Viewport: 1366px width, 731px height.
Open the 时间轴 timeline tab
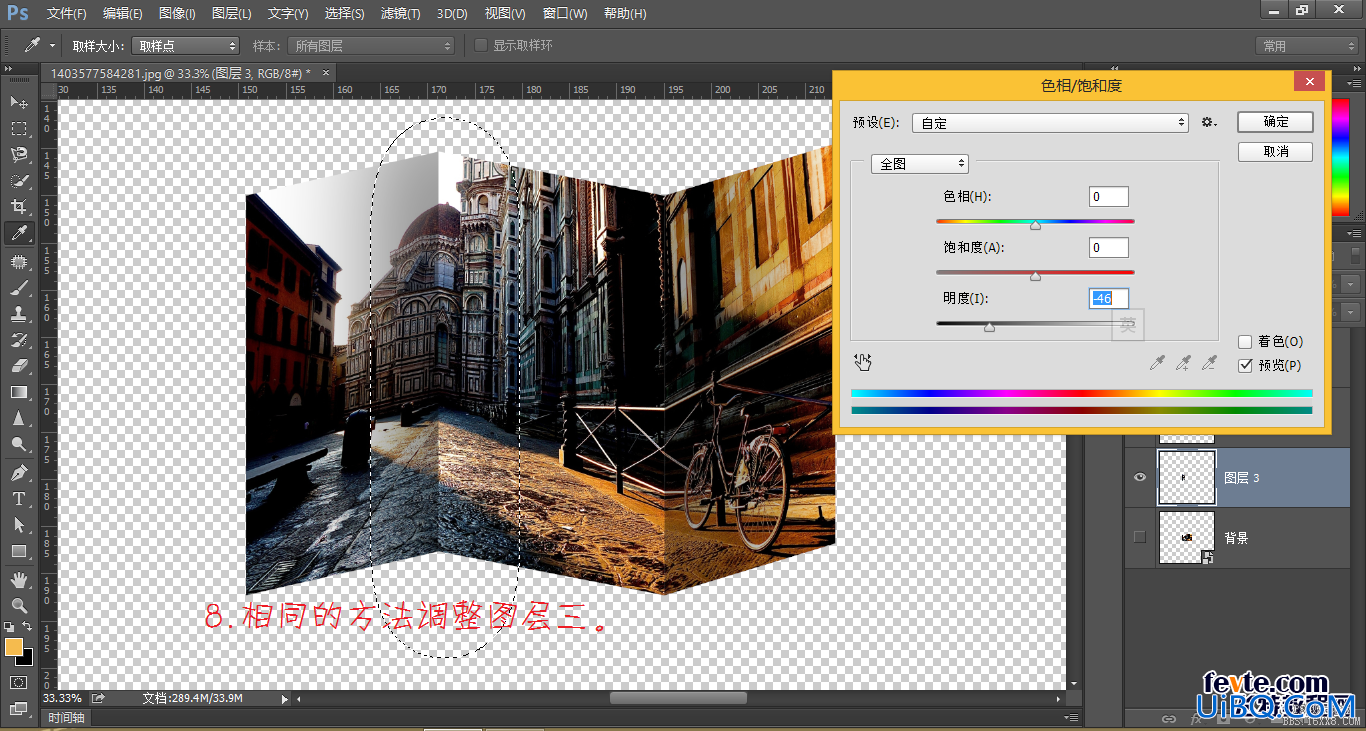pos(67,718)
